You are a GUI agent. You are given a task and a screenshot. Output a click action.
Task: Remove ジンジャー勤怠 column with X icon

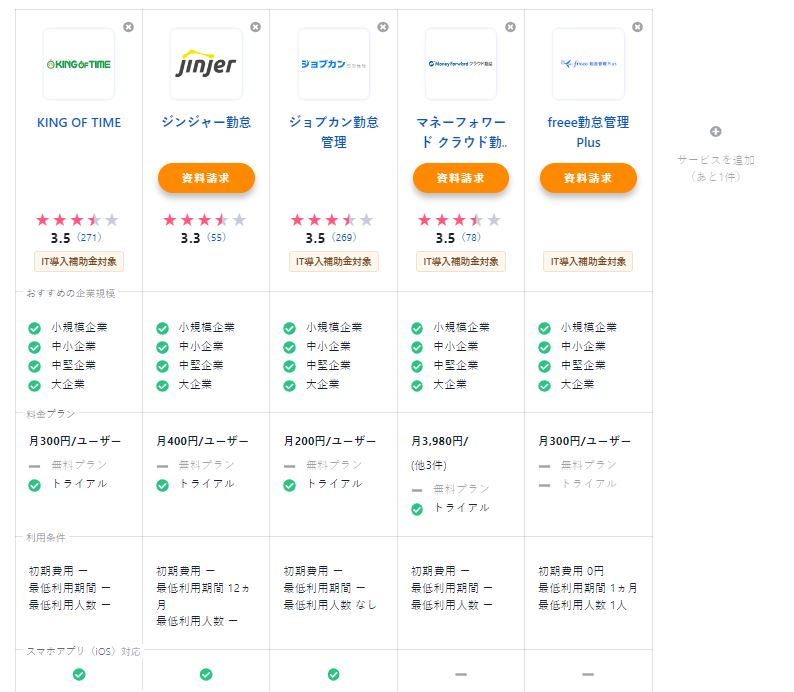(256, 27)
